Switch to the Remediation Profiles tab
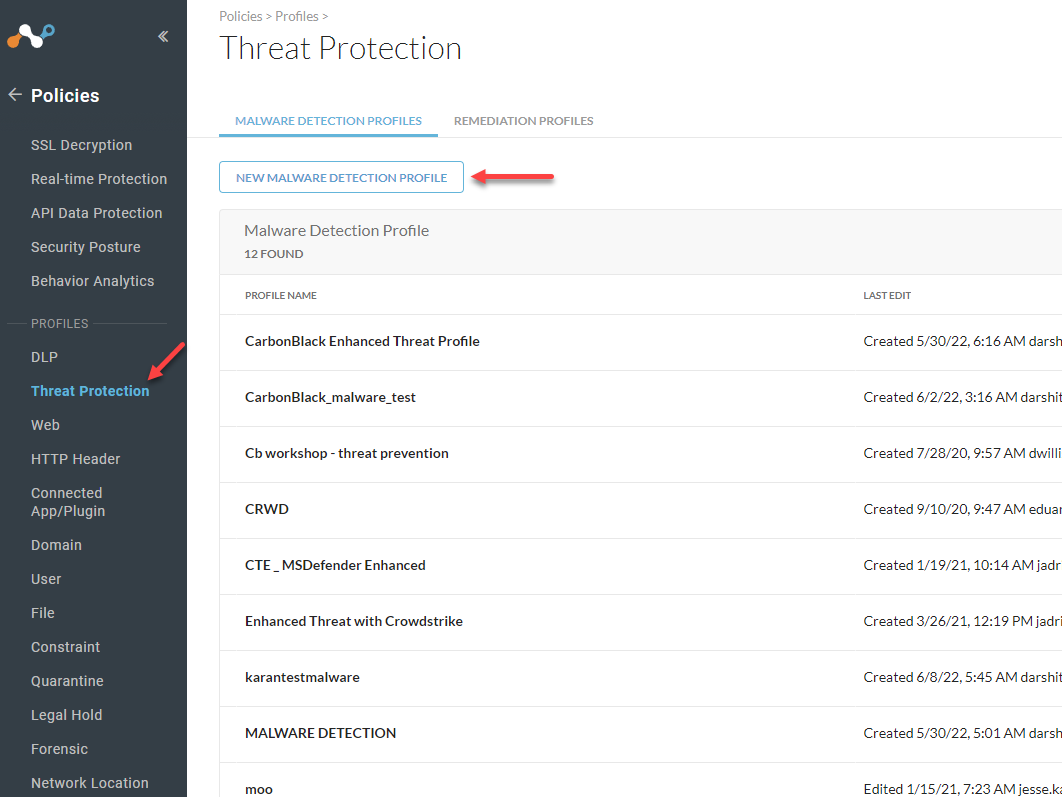The width and height of the screenshot is (1062, 797). [x=523, y=120]
